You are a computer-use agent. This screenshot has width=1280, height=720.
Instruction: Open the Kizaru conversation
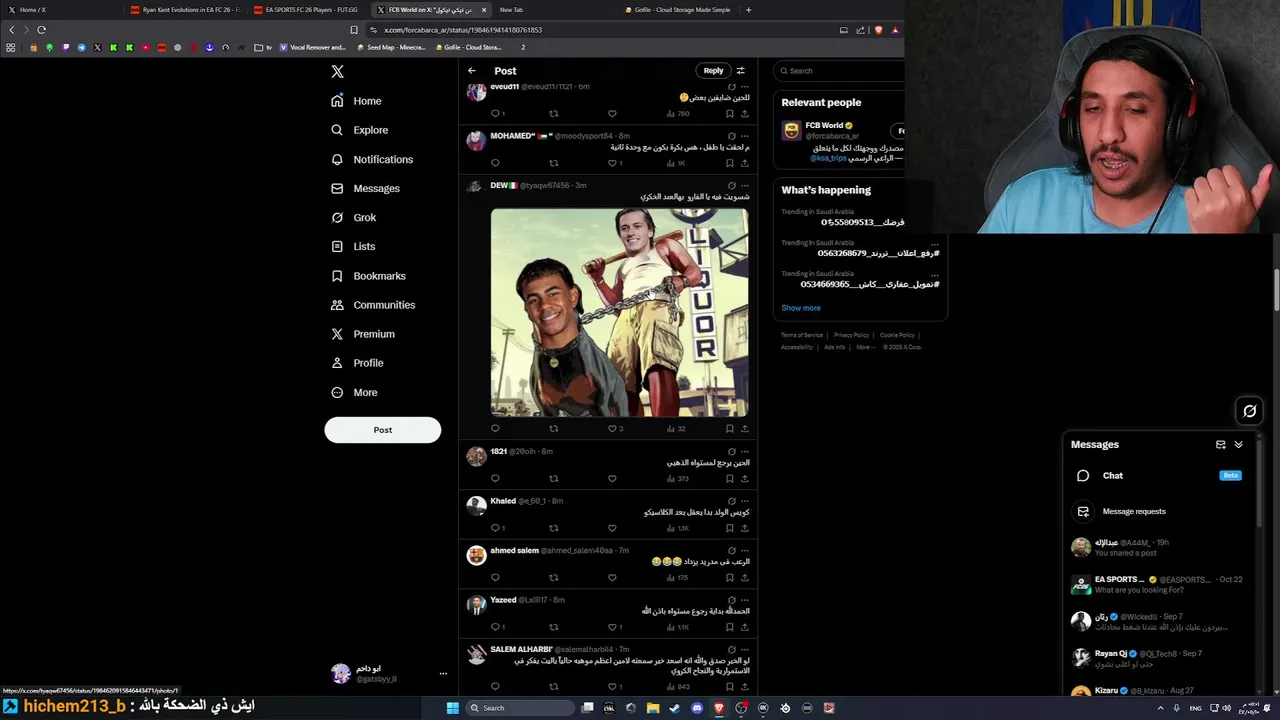coord(1159,690)
